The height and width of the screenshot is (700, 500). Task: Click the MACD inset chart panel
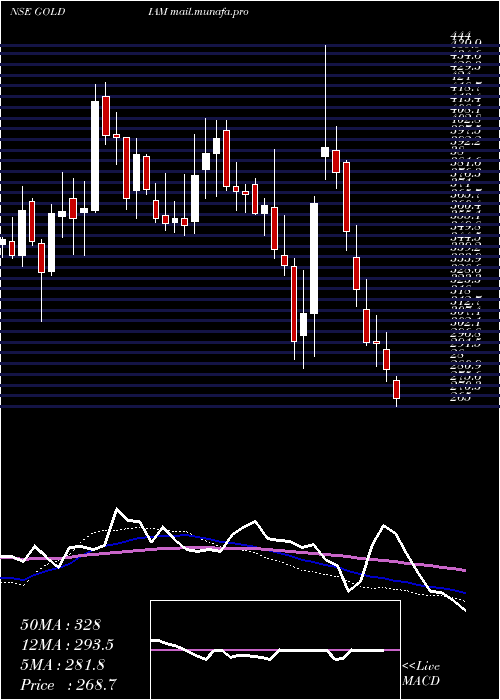[275, 650]
